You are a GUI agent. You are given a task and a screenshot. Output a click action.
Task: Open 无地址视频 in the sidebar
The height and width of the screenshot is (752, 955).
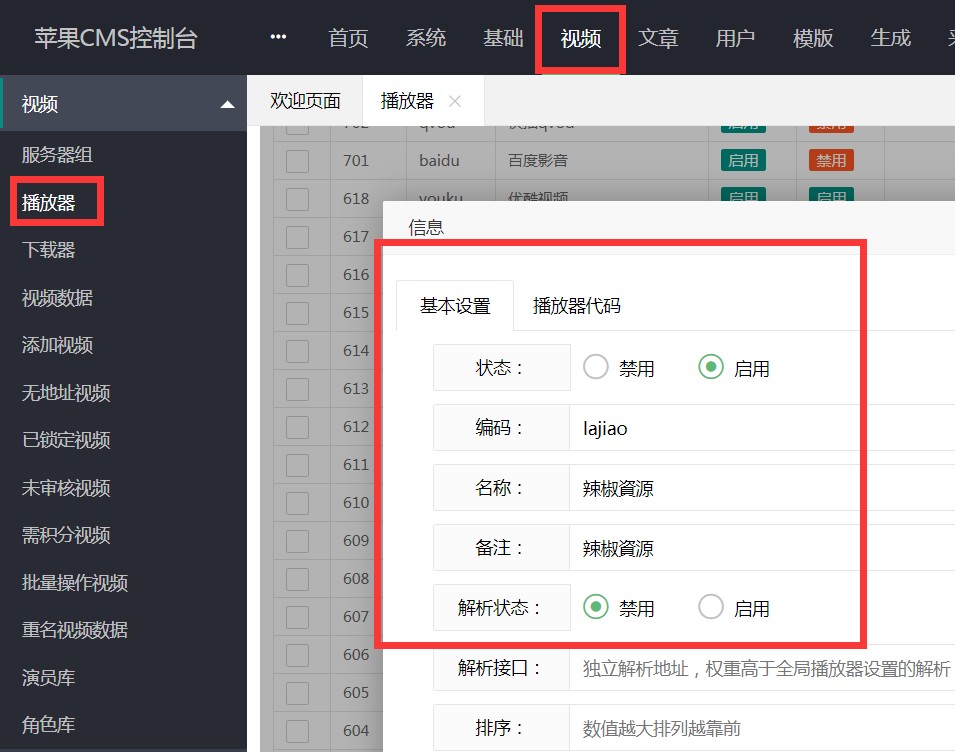click(66, 393)
